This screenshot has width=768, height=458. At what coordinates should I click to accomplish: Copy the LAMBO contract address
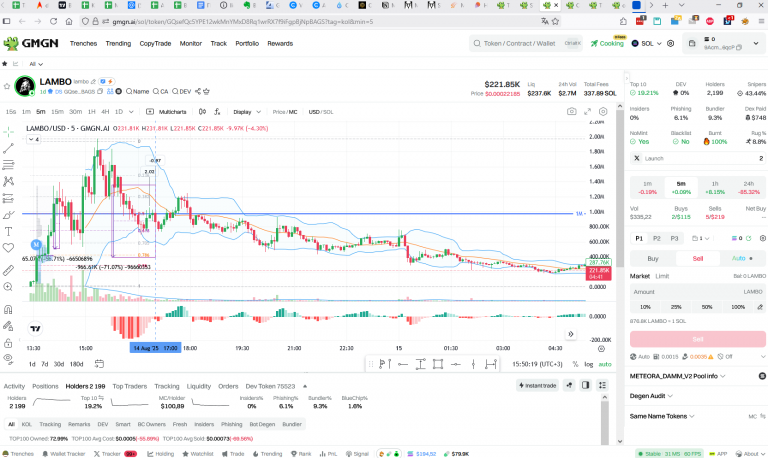pyautogui.click(x=100, y=92)
